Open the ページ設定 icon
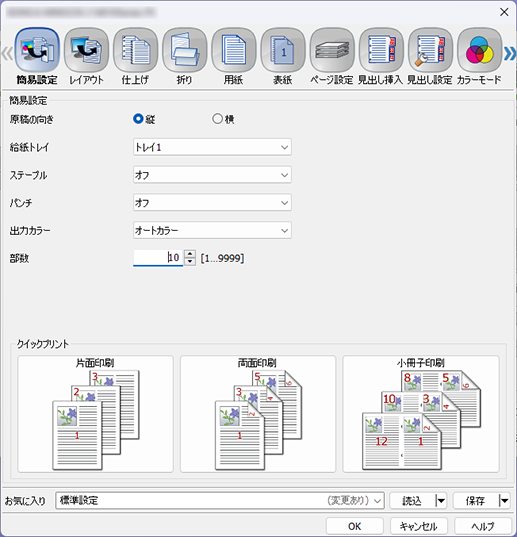This screenshot has width=517, height=537. pyautogui.click(x=332, y=50)
